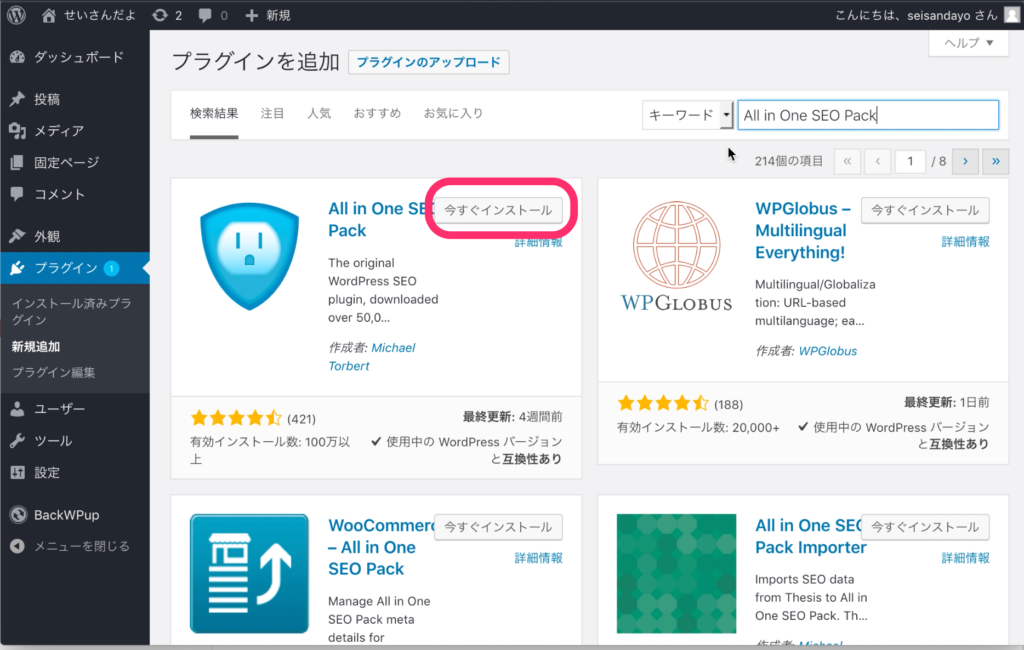Viewport: 1024px width, 650px height.
Task: Go to the next results page arrow
Action: tap(965, 161)
